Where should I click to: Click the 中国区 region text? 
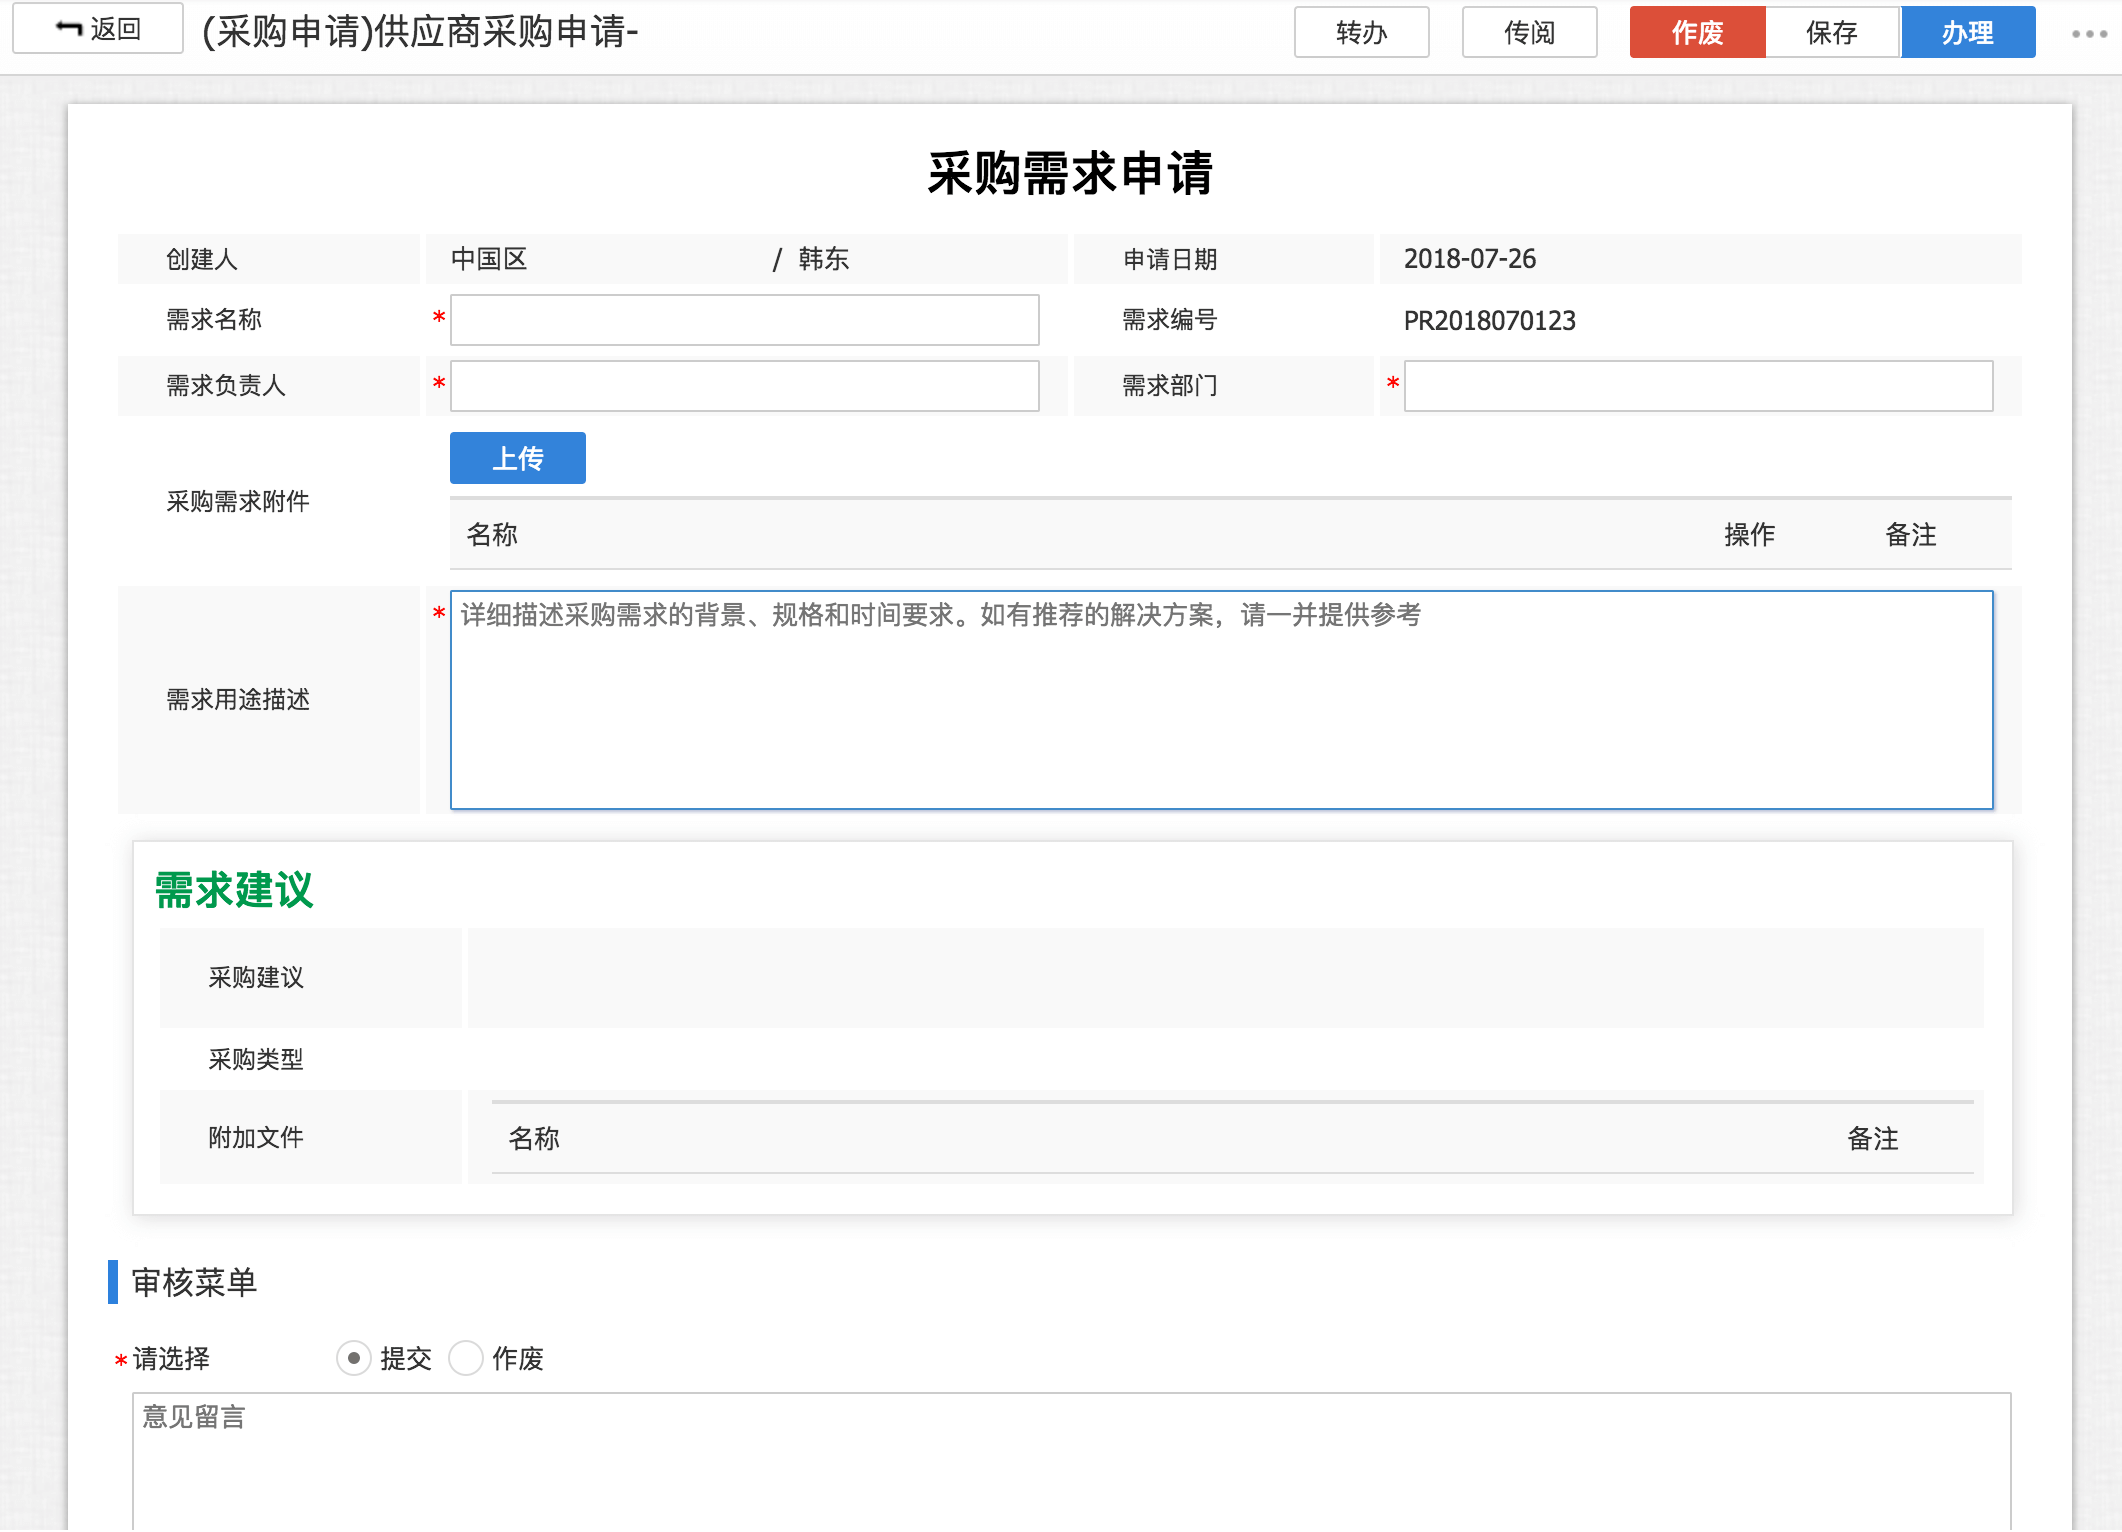[x=489, y=260]
